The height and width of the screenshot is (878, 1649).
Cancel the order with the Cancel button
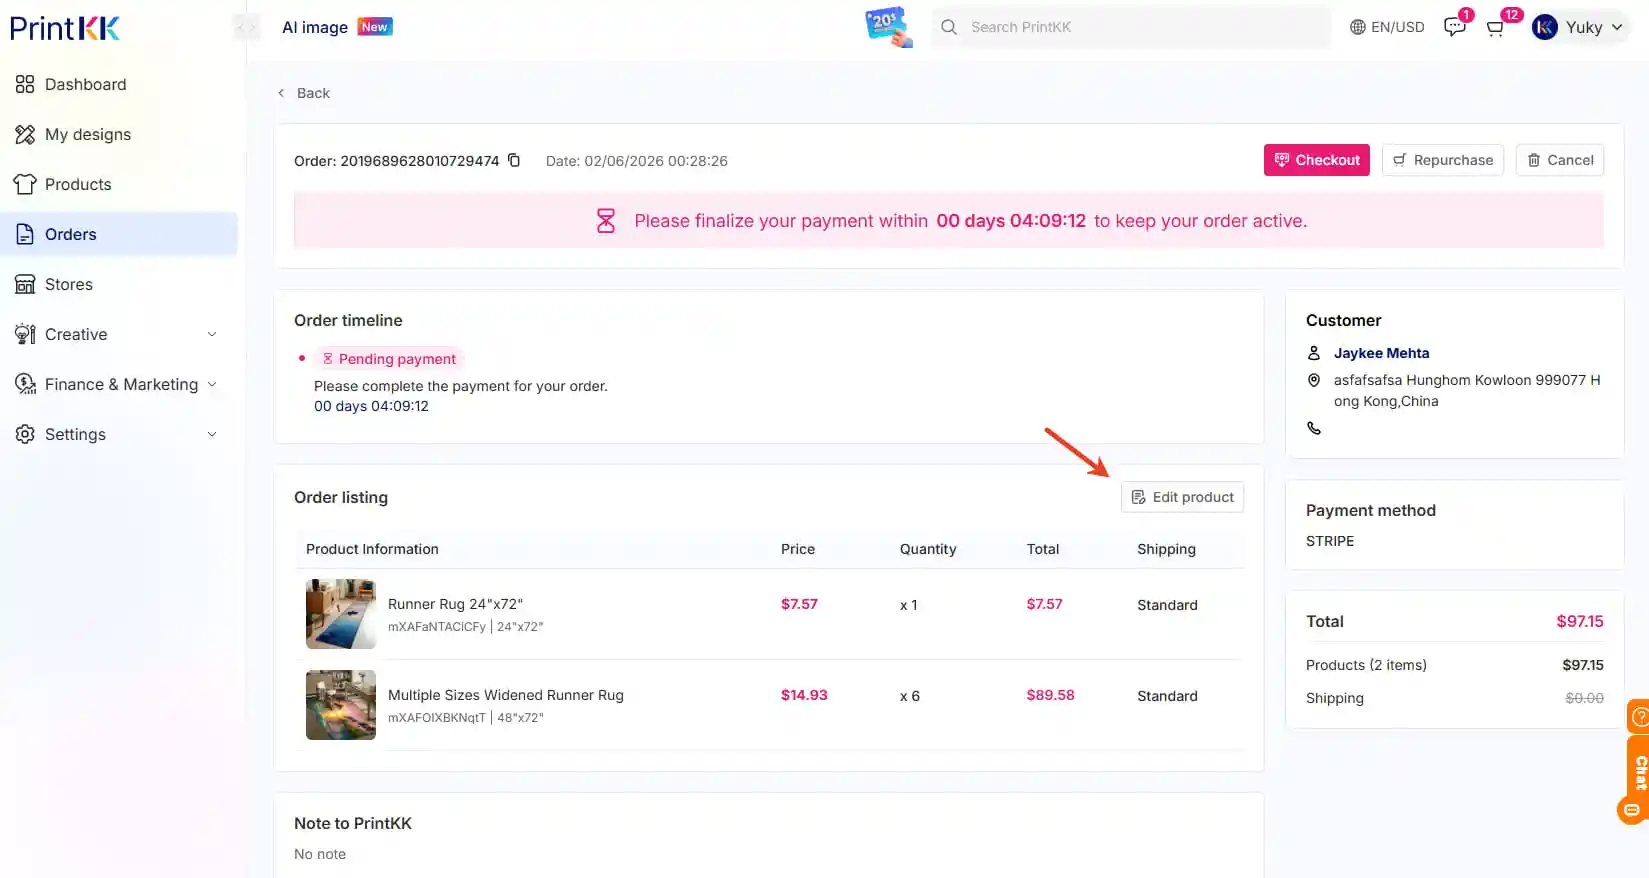1560,160
